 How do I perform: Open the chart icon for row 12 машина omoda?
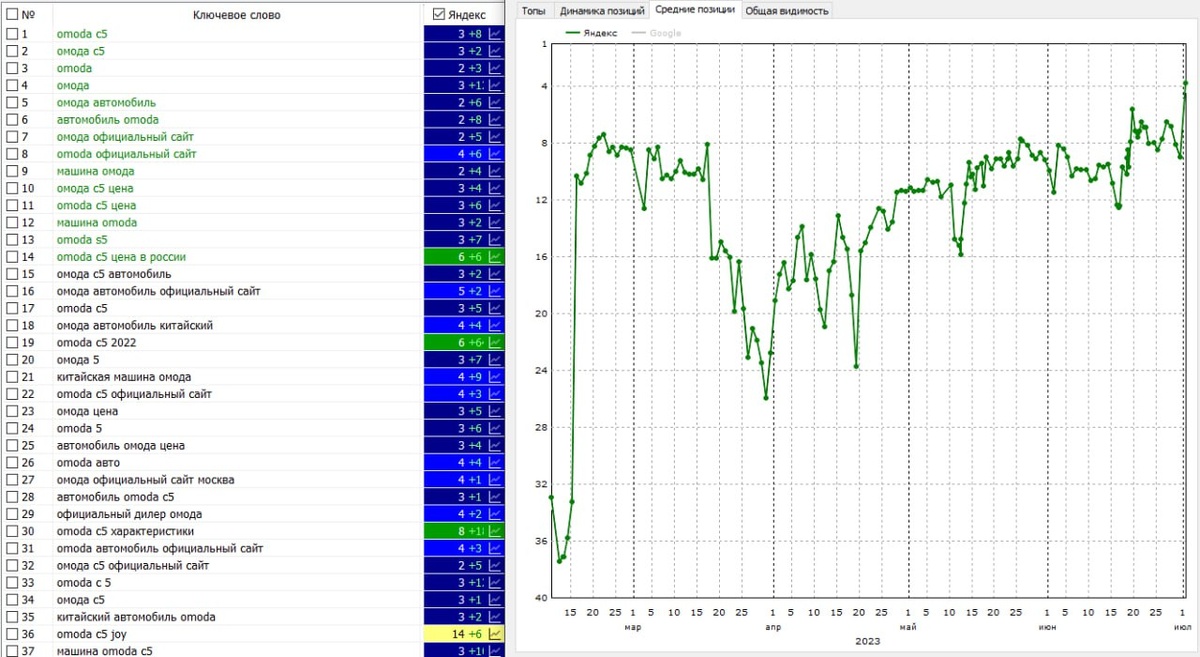click(x=495, y=222)
